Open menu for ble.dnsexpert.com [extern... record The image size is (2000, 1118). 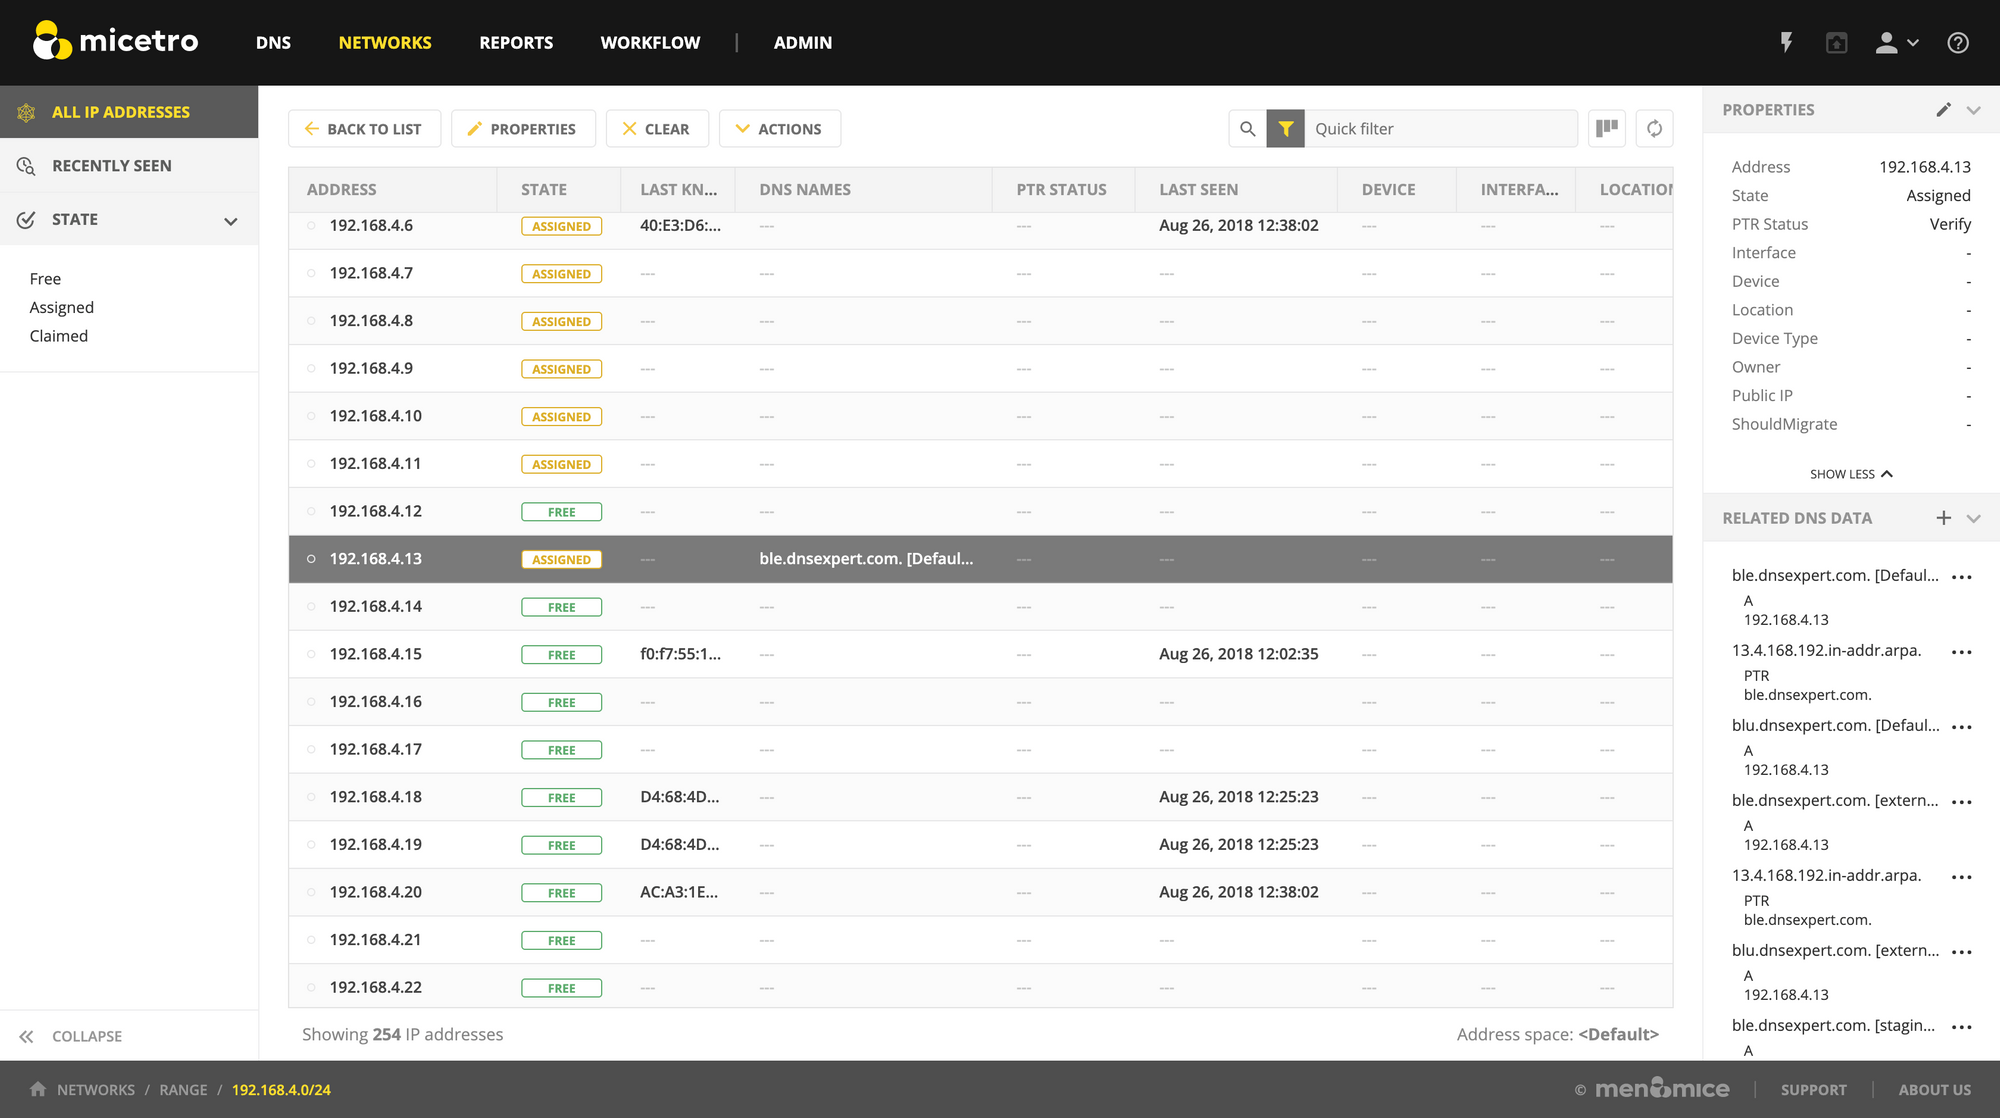1962,802
